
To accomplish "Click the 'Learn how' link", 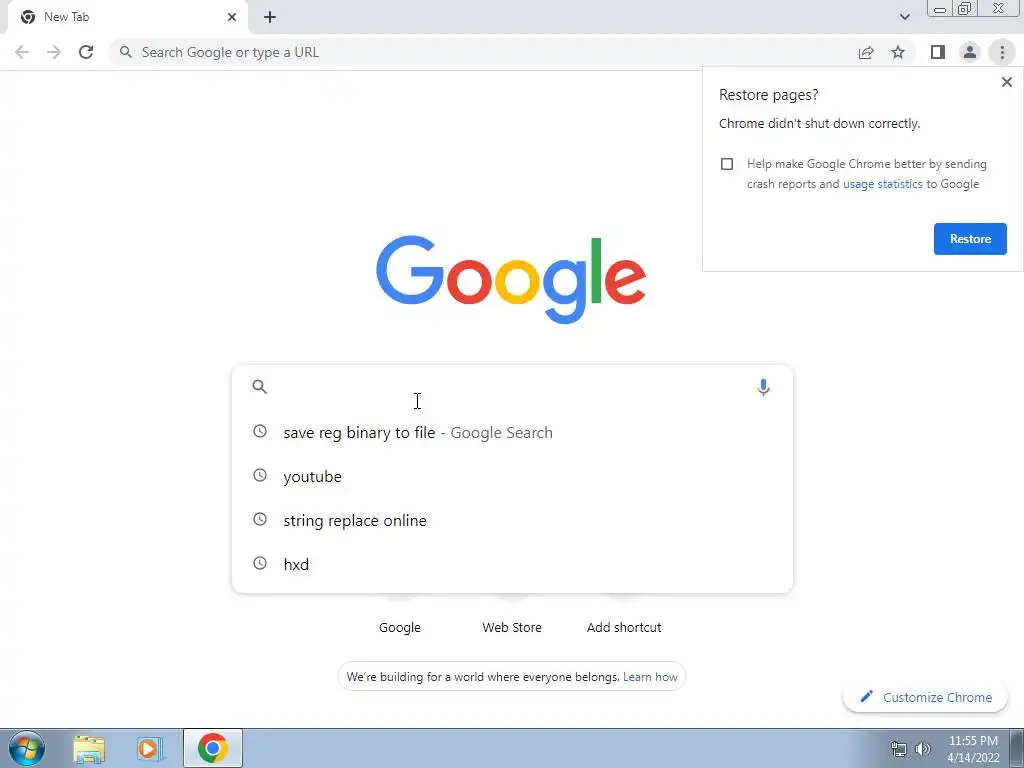I will 650,677.
